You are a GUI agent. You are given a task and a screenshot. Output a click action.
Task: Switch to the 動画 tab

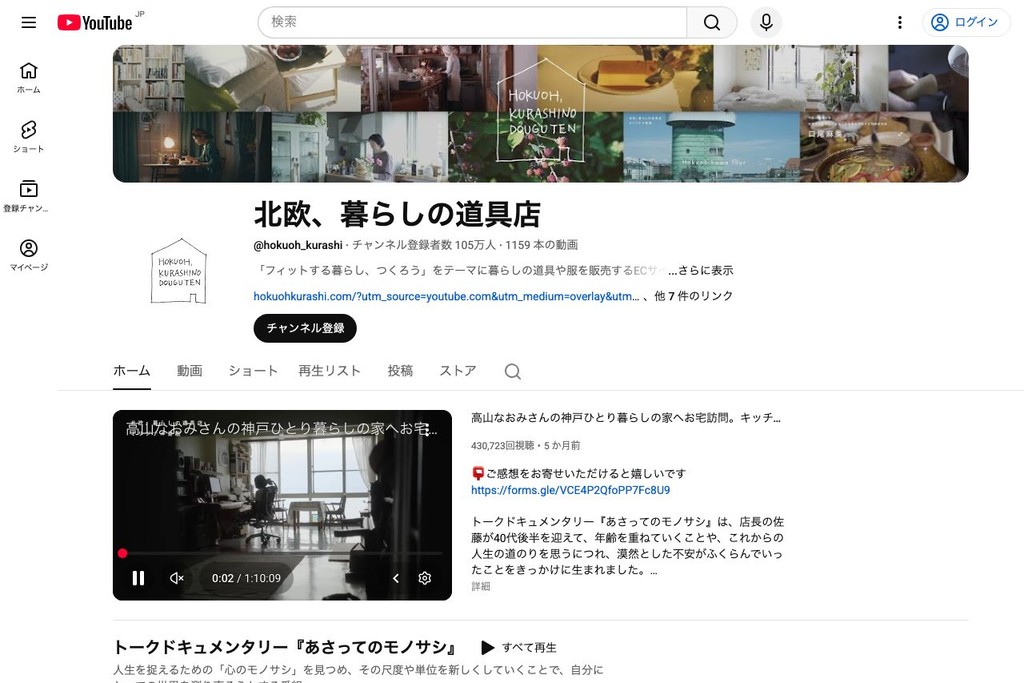tap(190, 370)
